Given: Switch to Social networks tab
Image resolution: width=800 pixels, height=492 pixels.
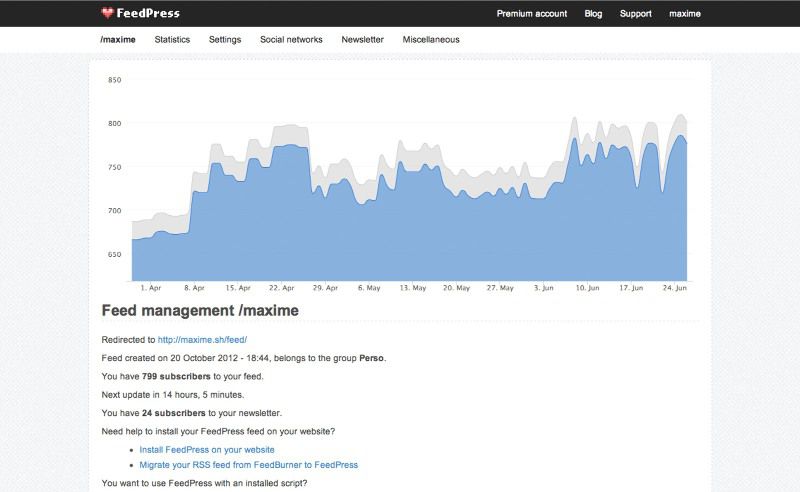Looking at the screenshot, I should (x=291, y=40).
